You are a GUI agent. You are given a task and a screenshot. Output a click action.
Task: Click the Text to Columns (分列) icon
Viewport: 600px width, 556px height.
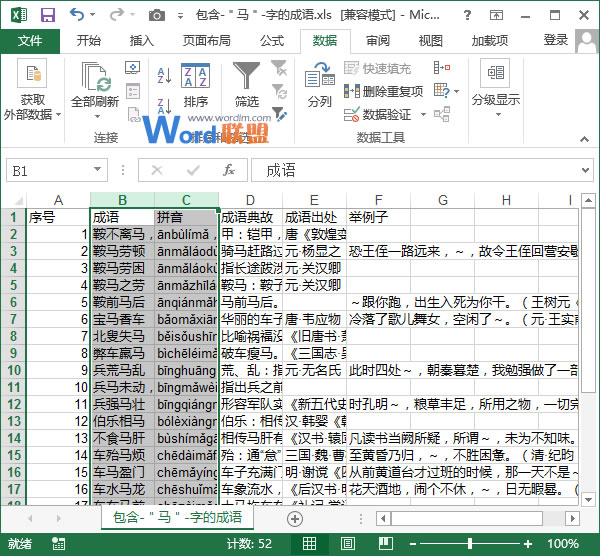click(319, 84)
